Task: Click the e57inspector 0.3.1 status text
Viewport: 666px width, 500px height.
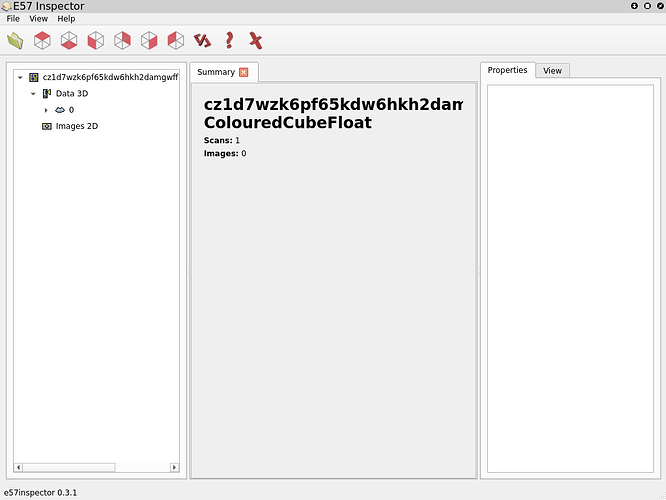Action: point(40,493)
